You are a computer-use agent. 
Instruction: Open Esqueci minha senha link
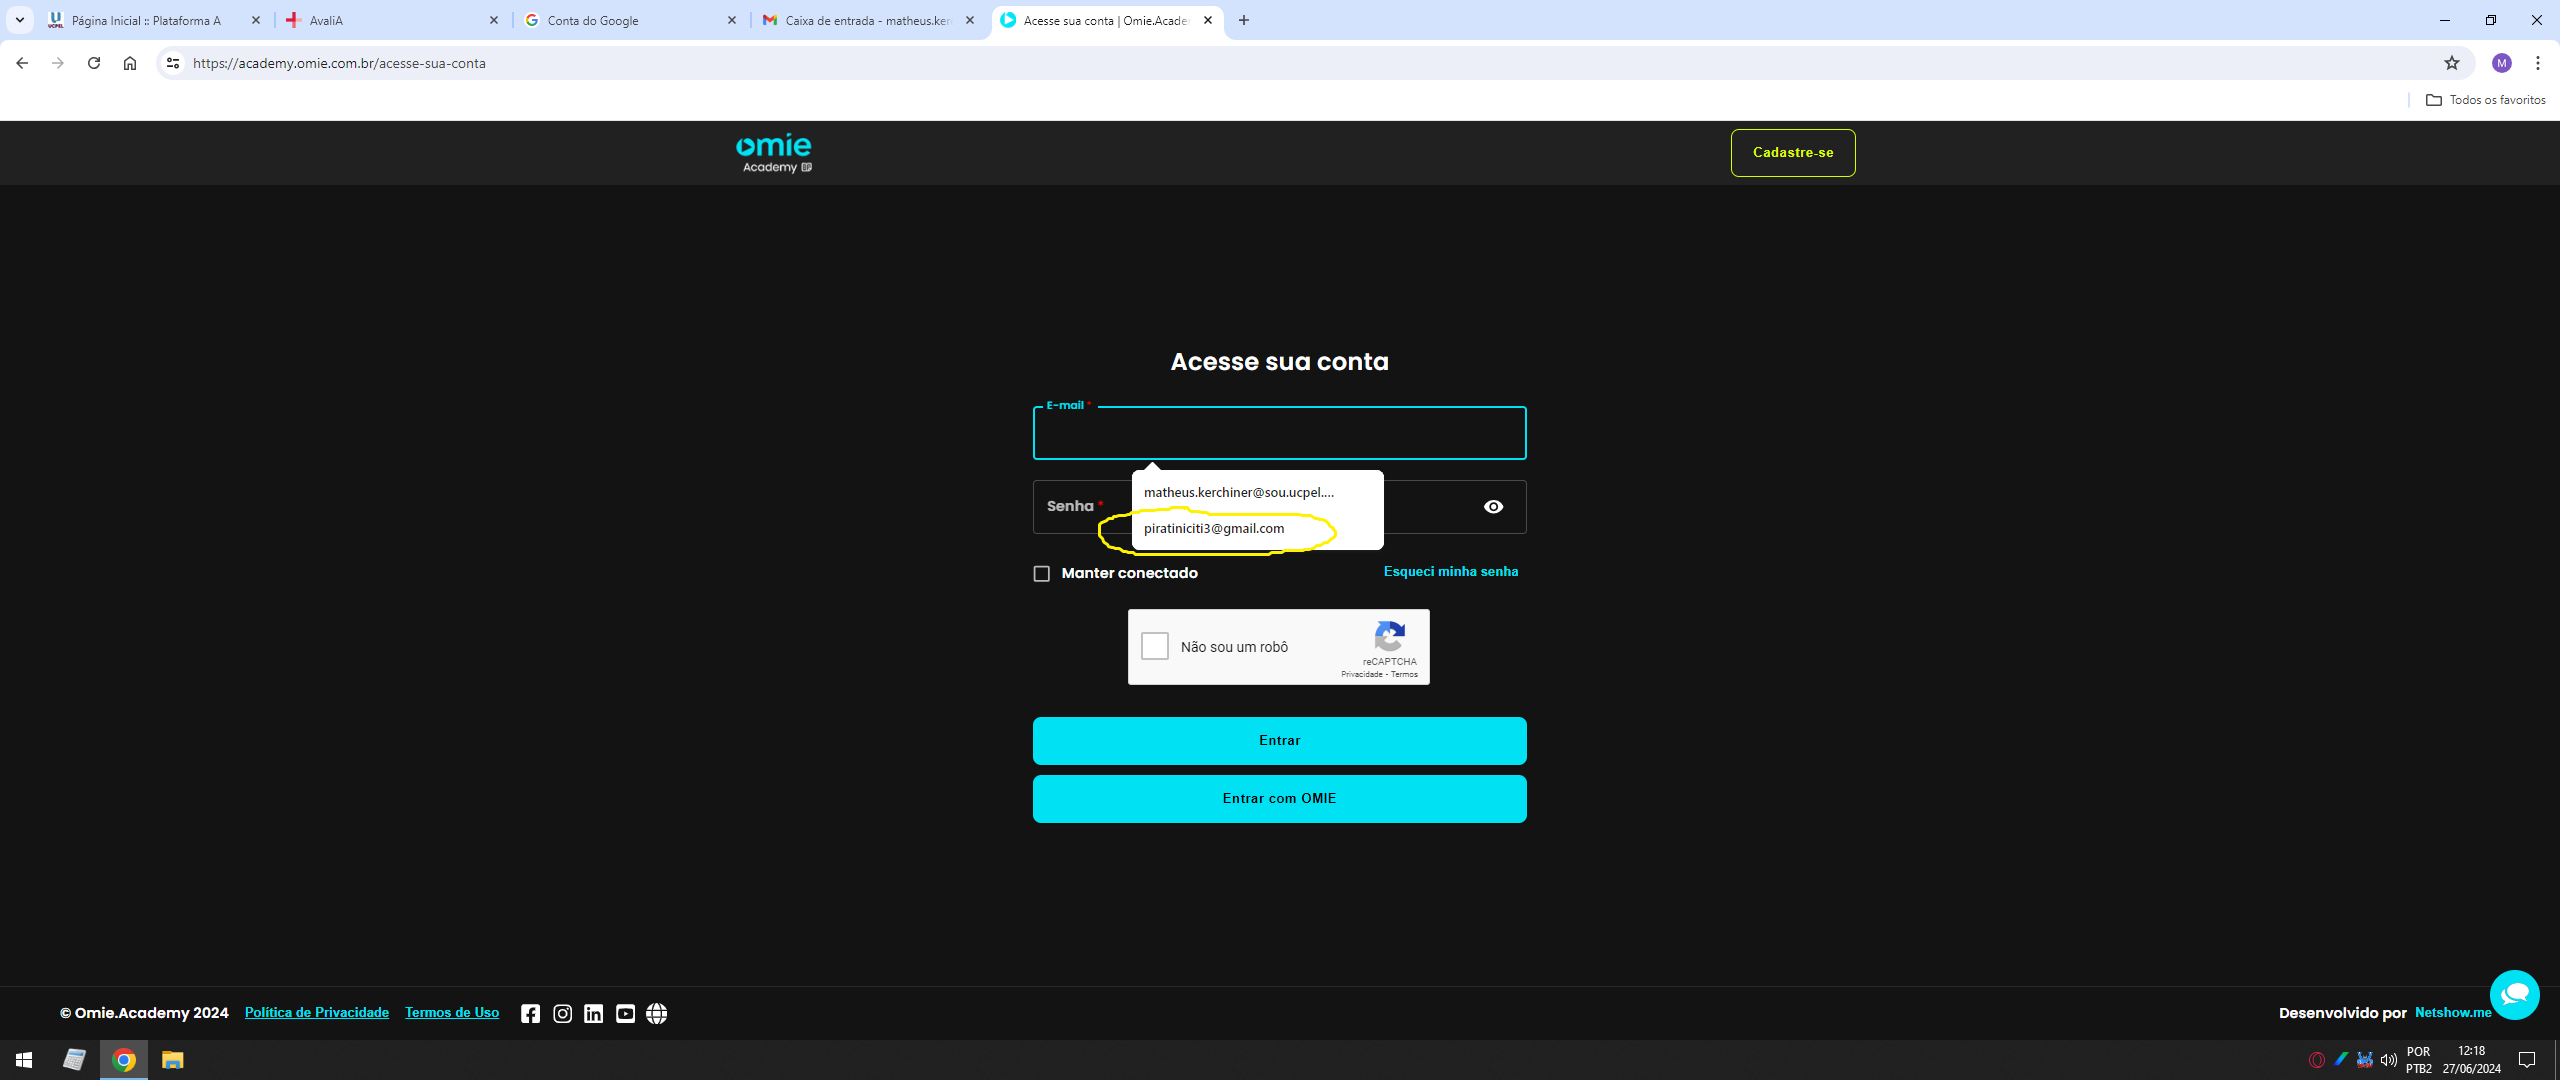[1450, 571]
